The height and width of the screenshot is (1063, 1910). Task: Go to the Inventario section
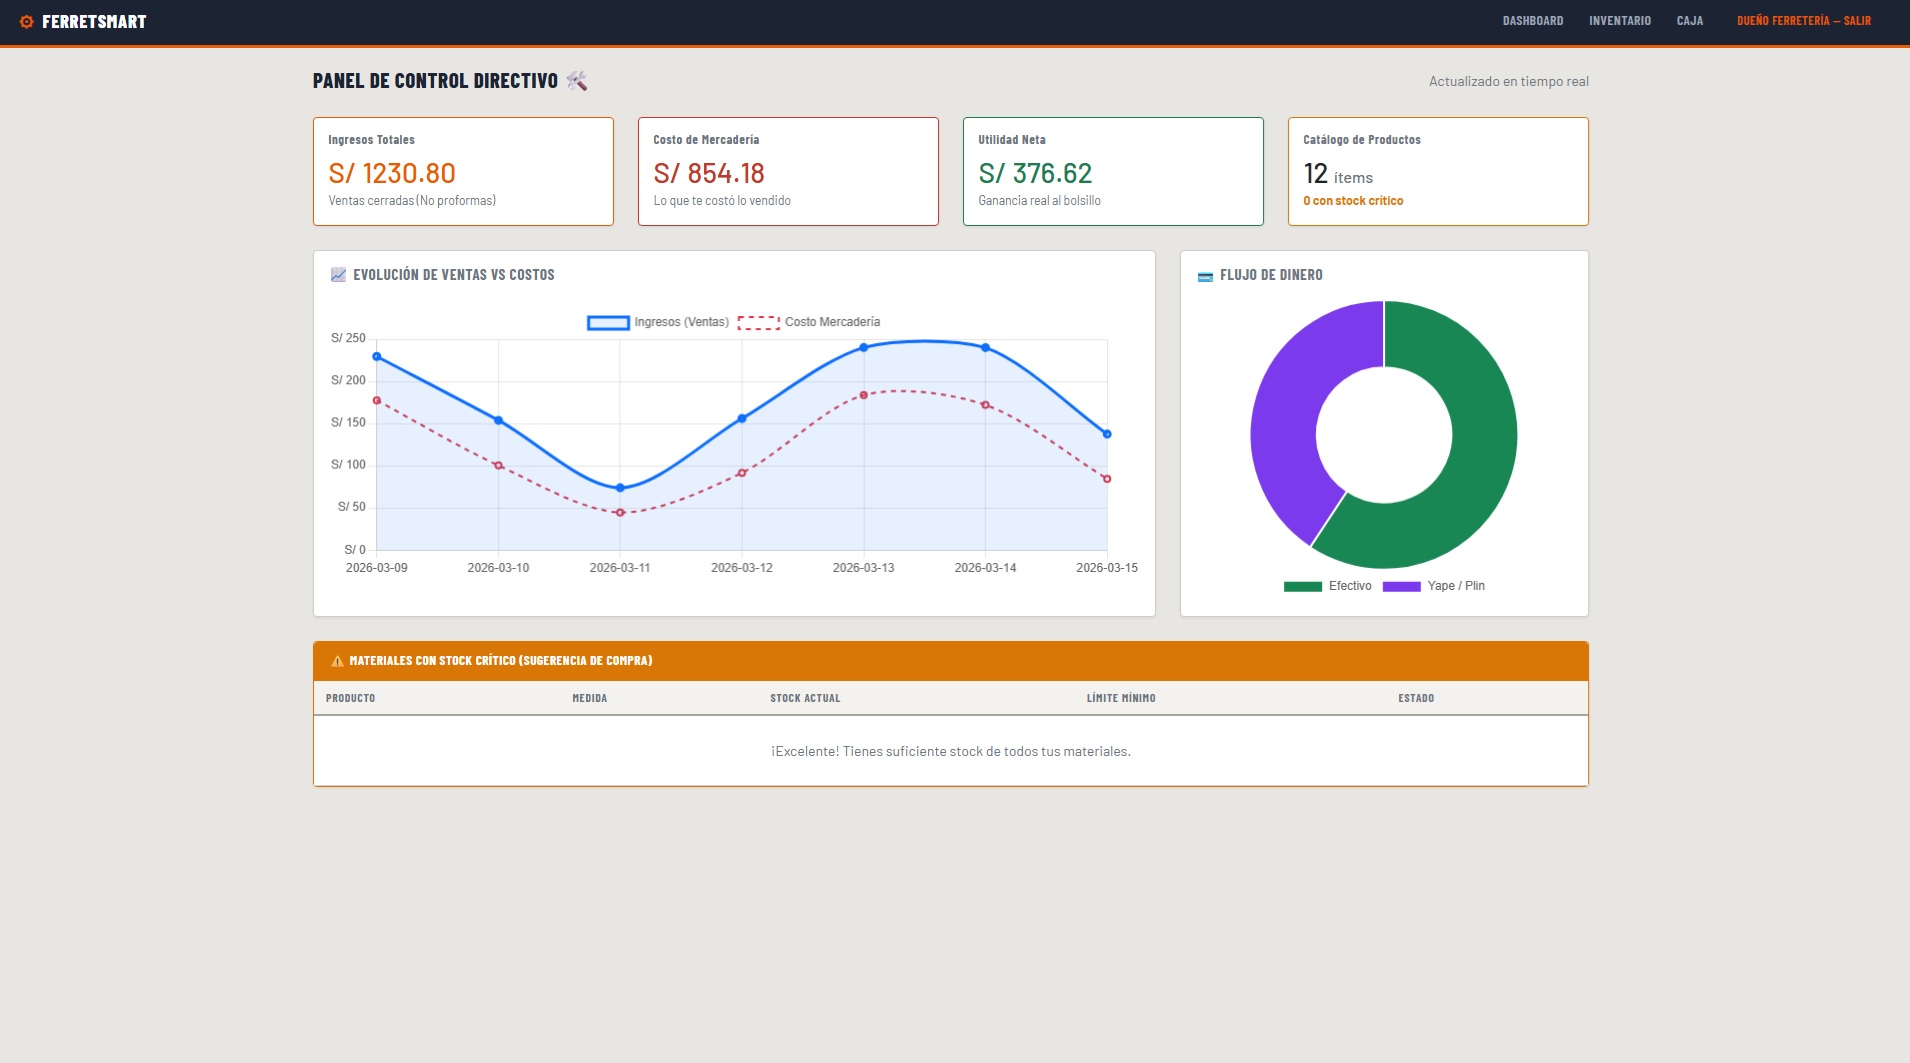[1619, 21]
